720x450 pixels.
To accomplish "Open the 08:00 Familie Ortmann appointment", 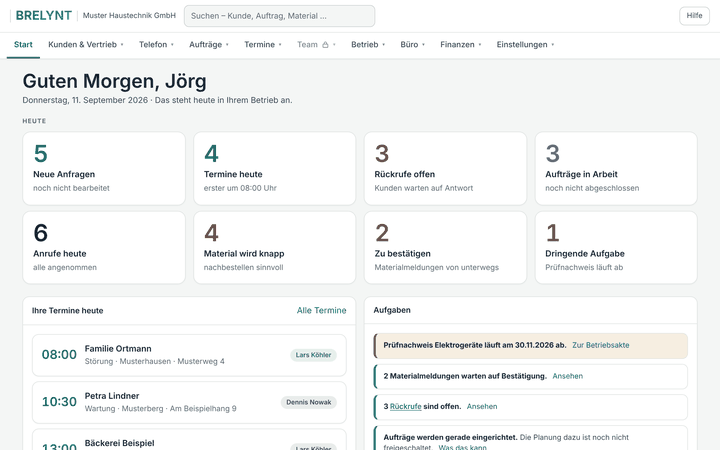I will point(189,355).
